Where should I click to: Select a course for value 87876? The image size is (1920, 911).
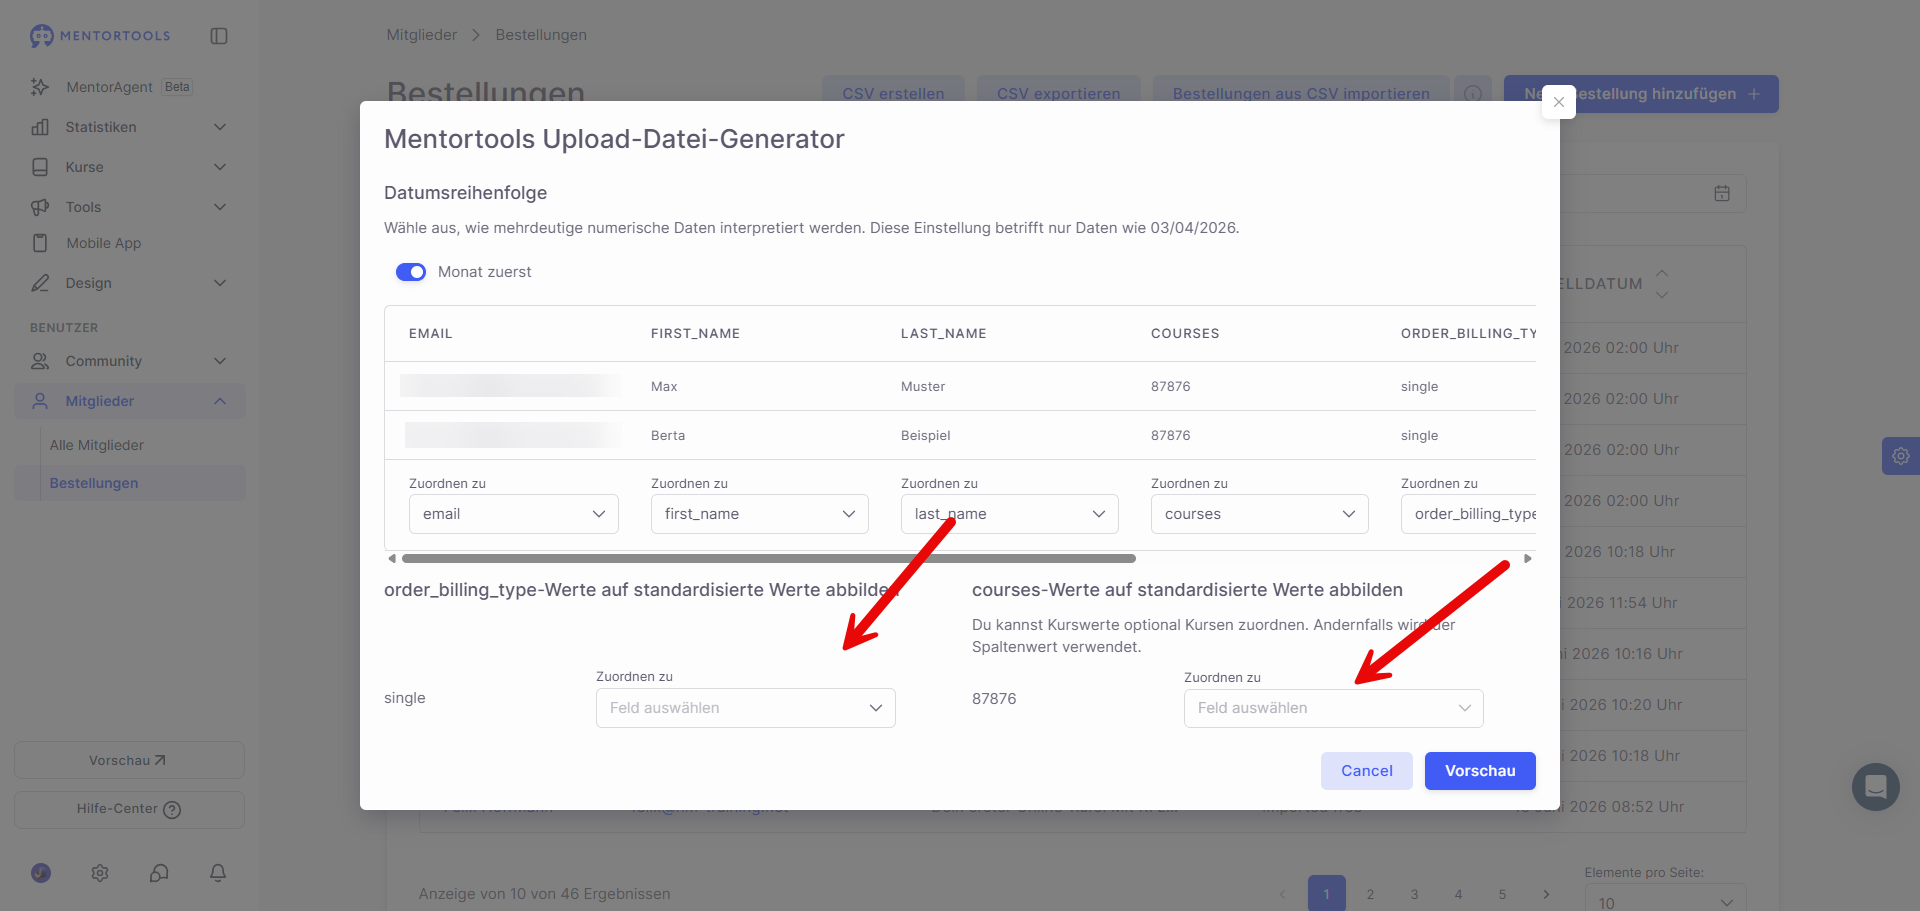pyautogui.click(x=1334, y=708)
